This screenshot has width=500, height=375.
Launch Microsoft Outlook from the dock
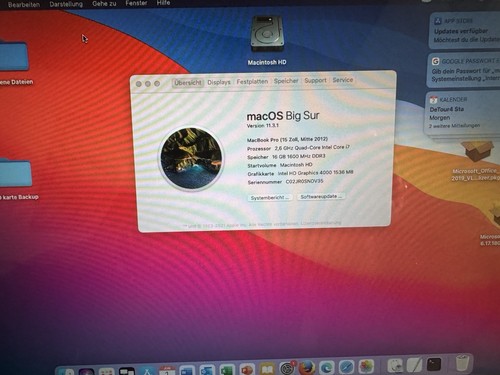coord(207,370)
